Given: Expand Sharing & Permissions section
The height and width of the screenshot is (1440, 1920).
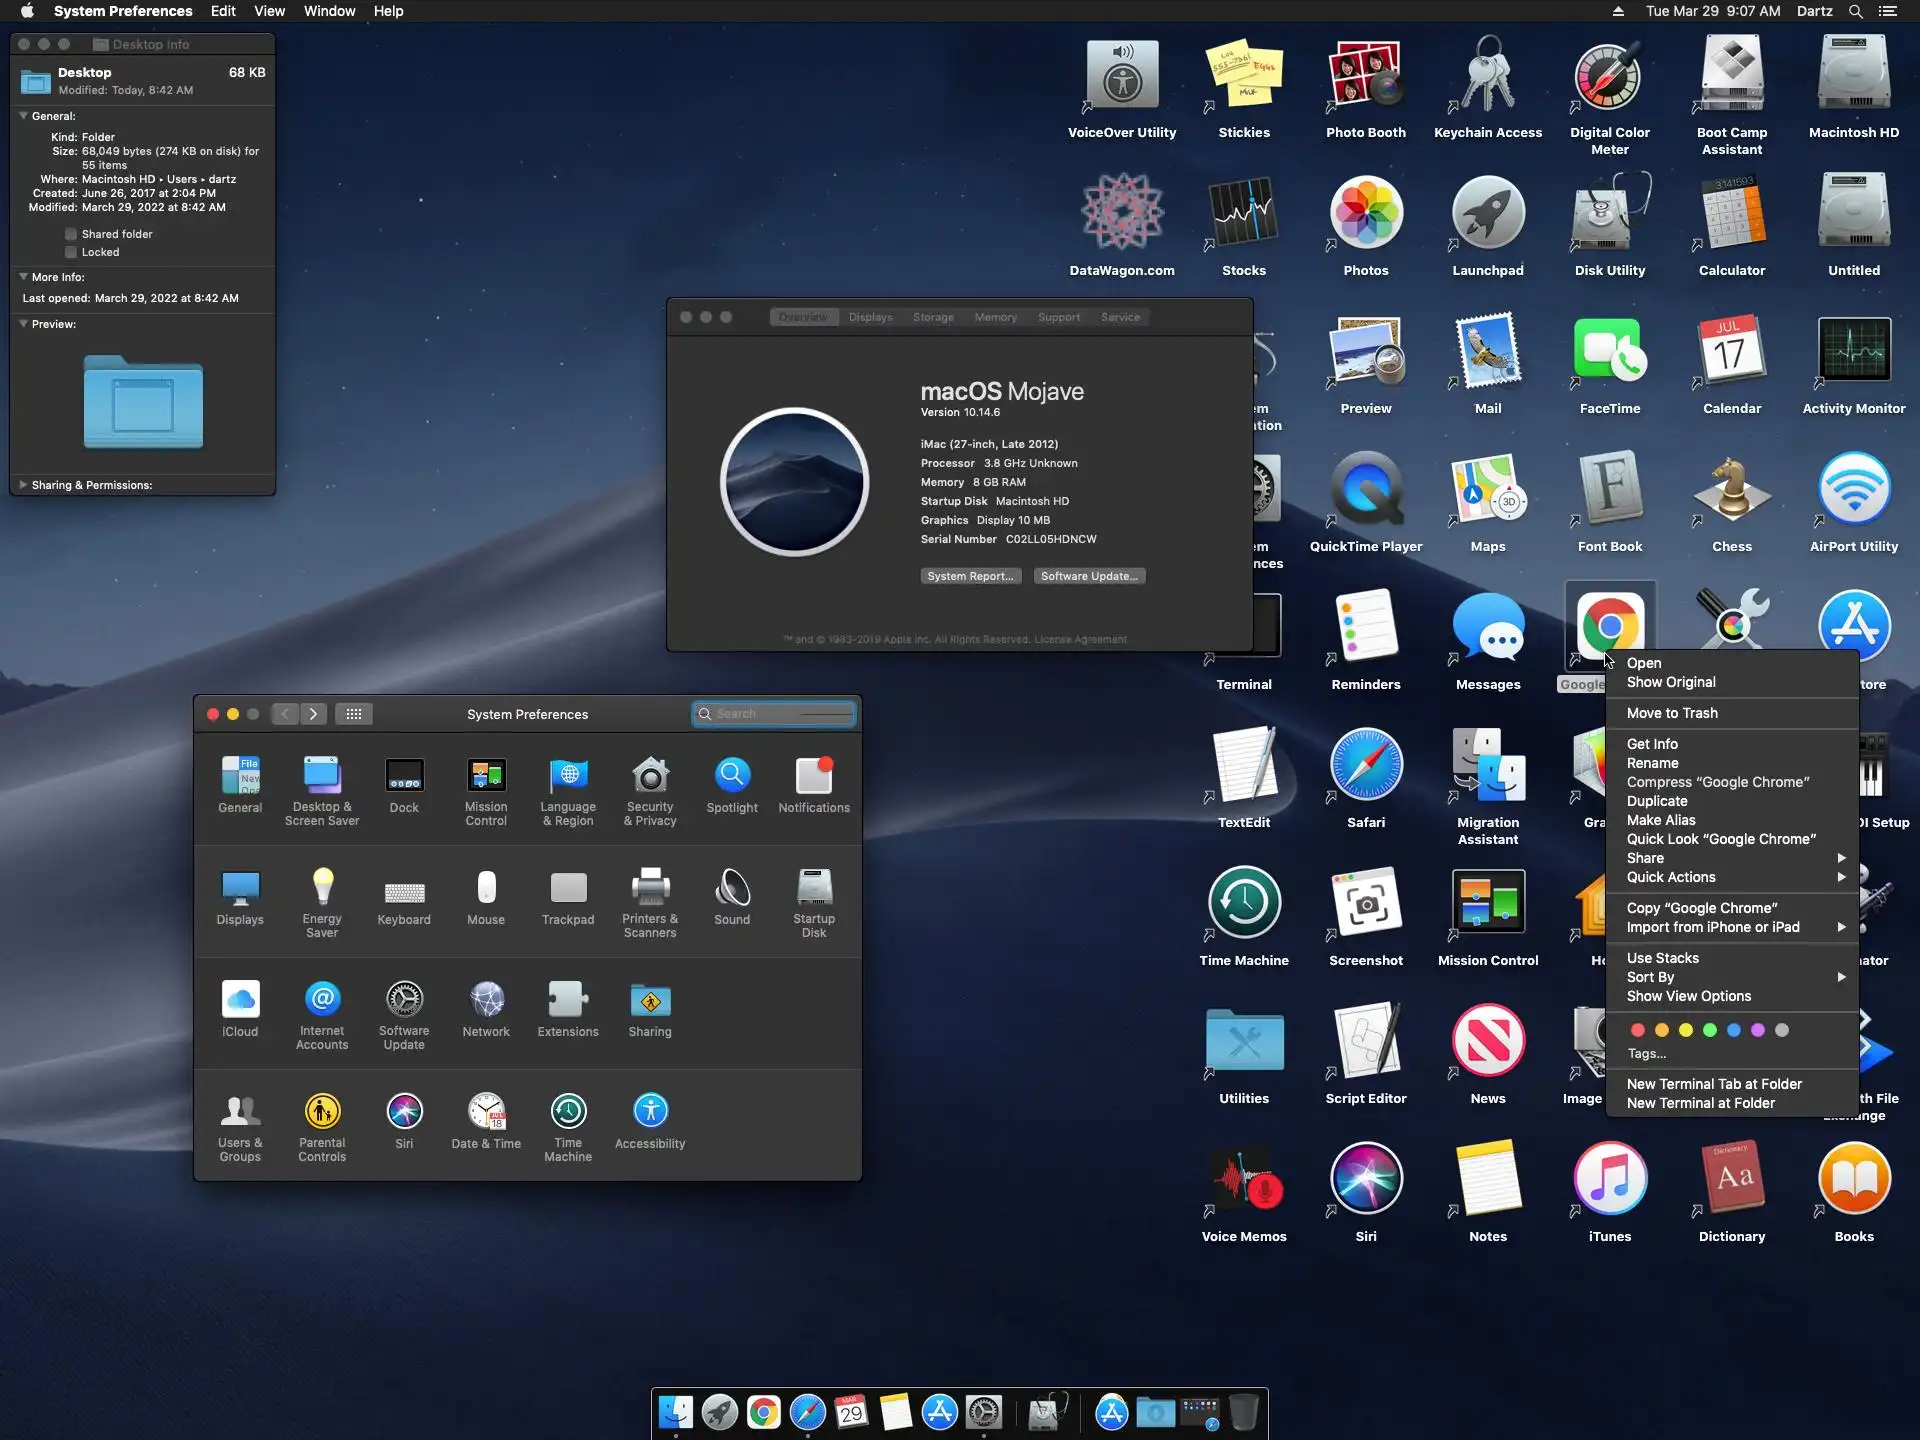Looking at the screenshot, I should click(23, 485).
